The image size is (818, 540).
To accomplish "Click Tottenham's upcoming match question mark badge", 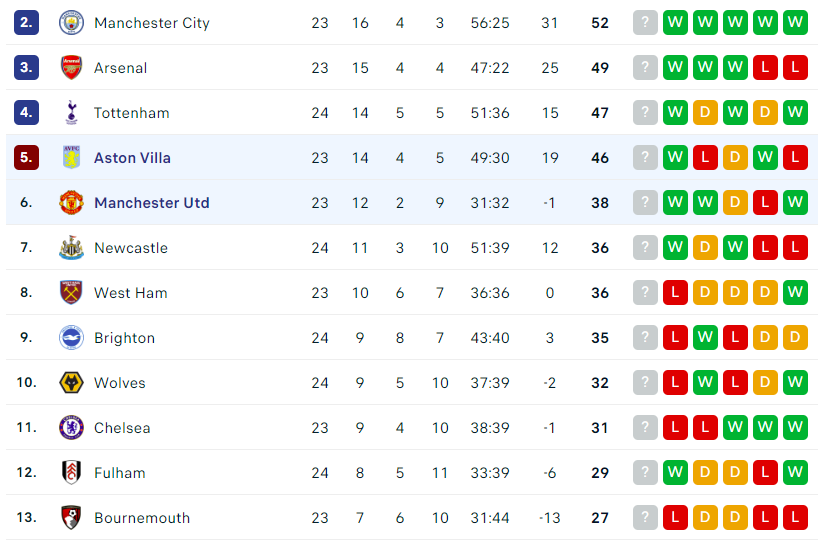I will [x=645, y=112].
